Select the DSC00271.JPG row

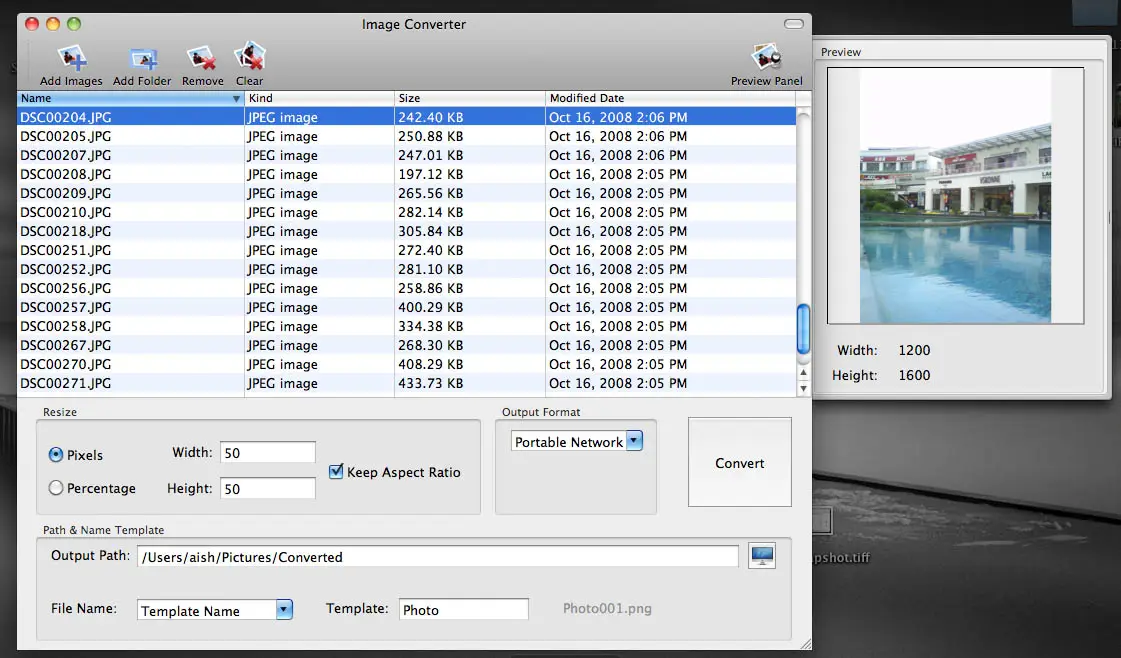(406, 383)
